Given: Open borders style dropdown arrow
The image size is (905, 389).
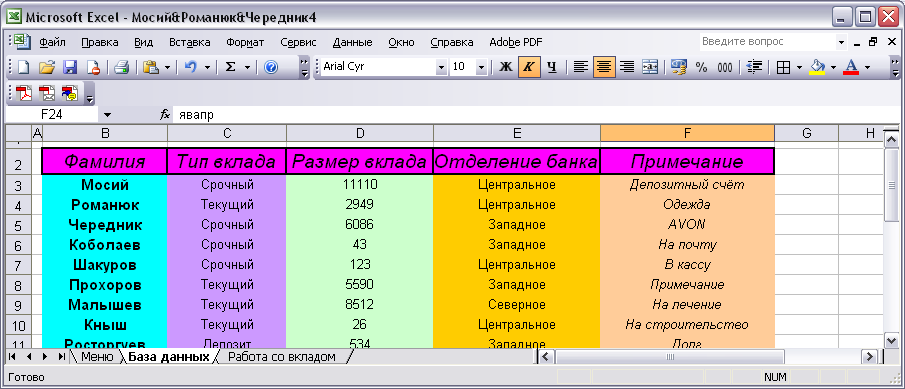Looking at the screenshot, I should tap(799, 68).
